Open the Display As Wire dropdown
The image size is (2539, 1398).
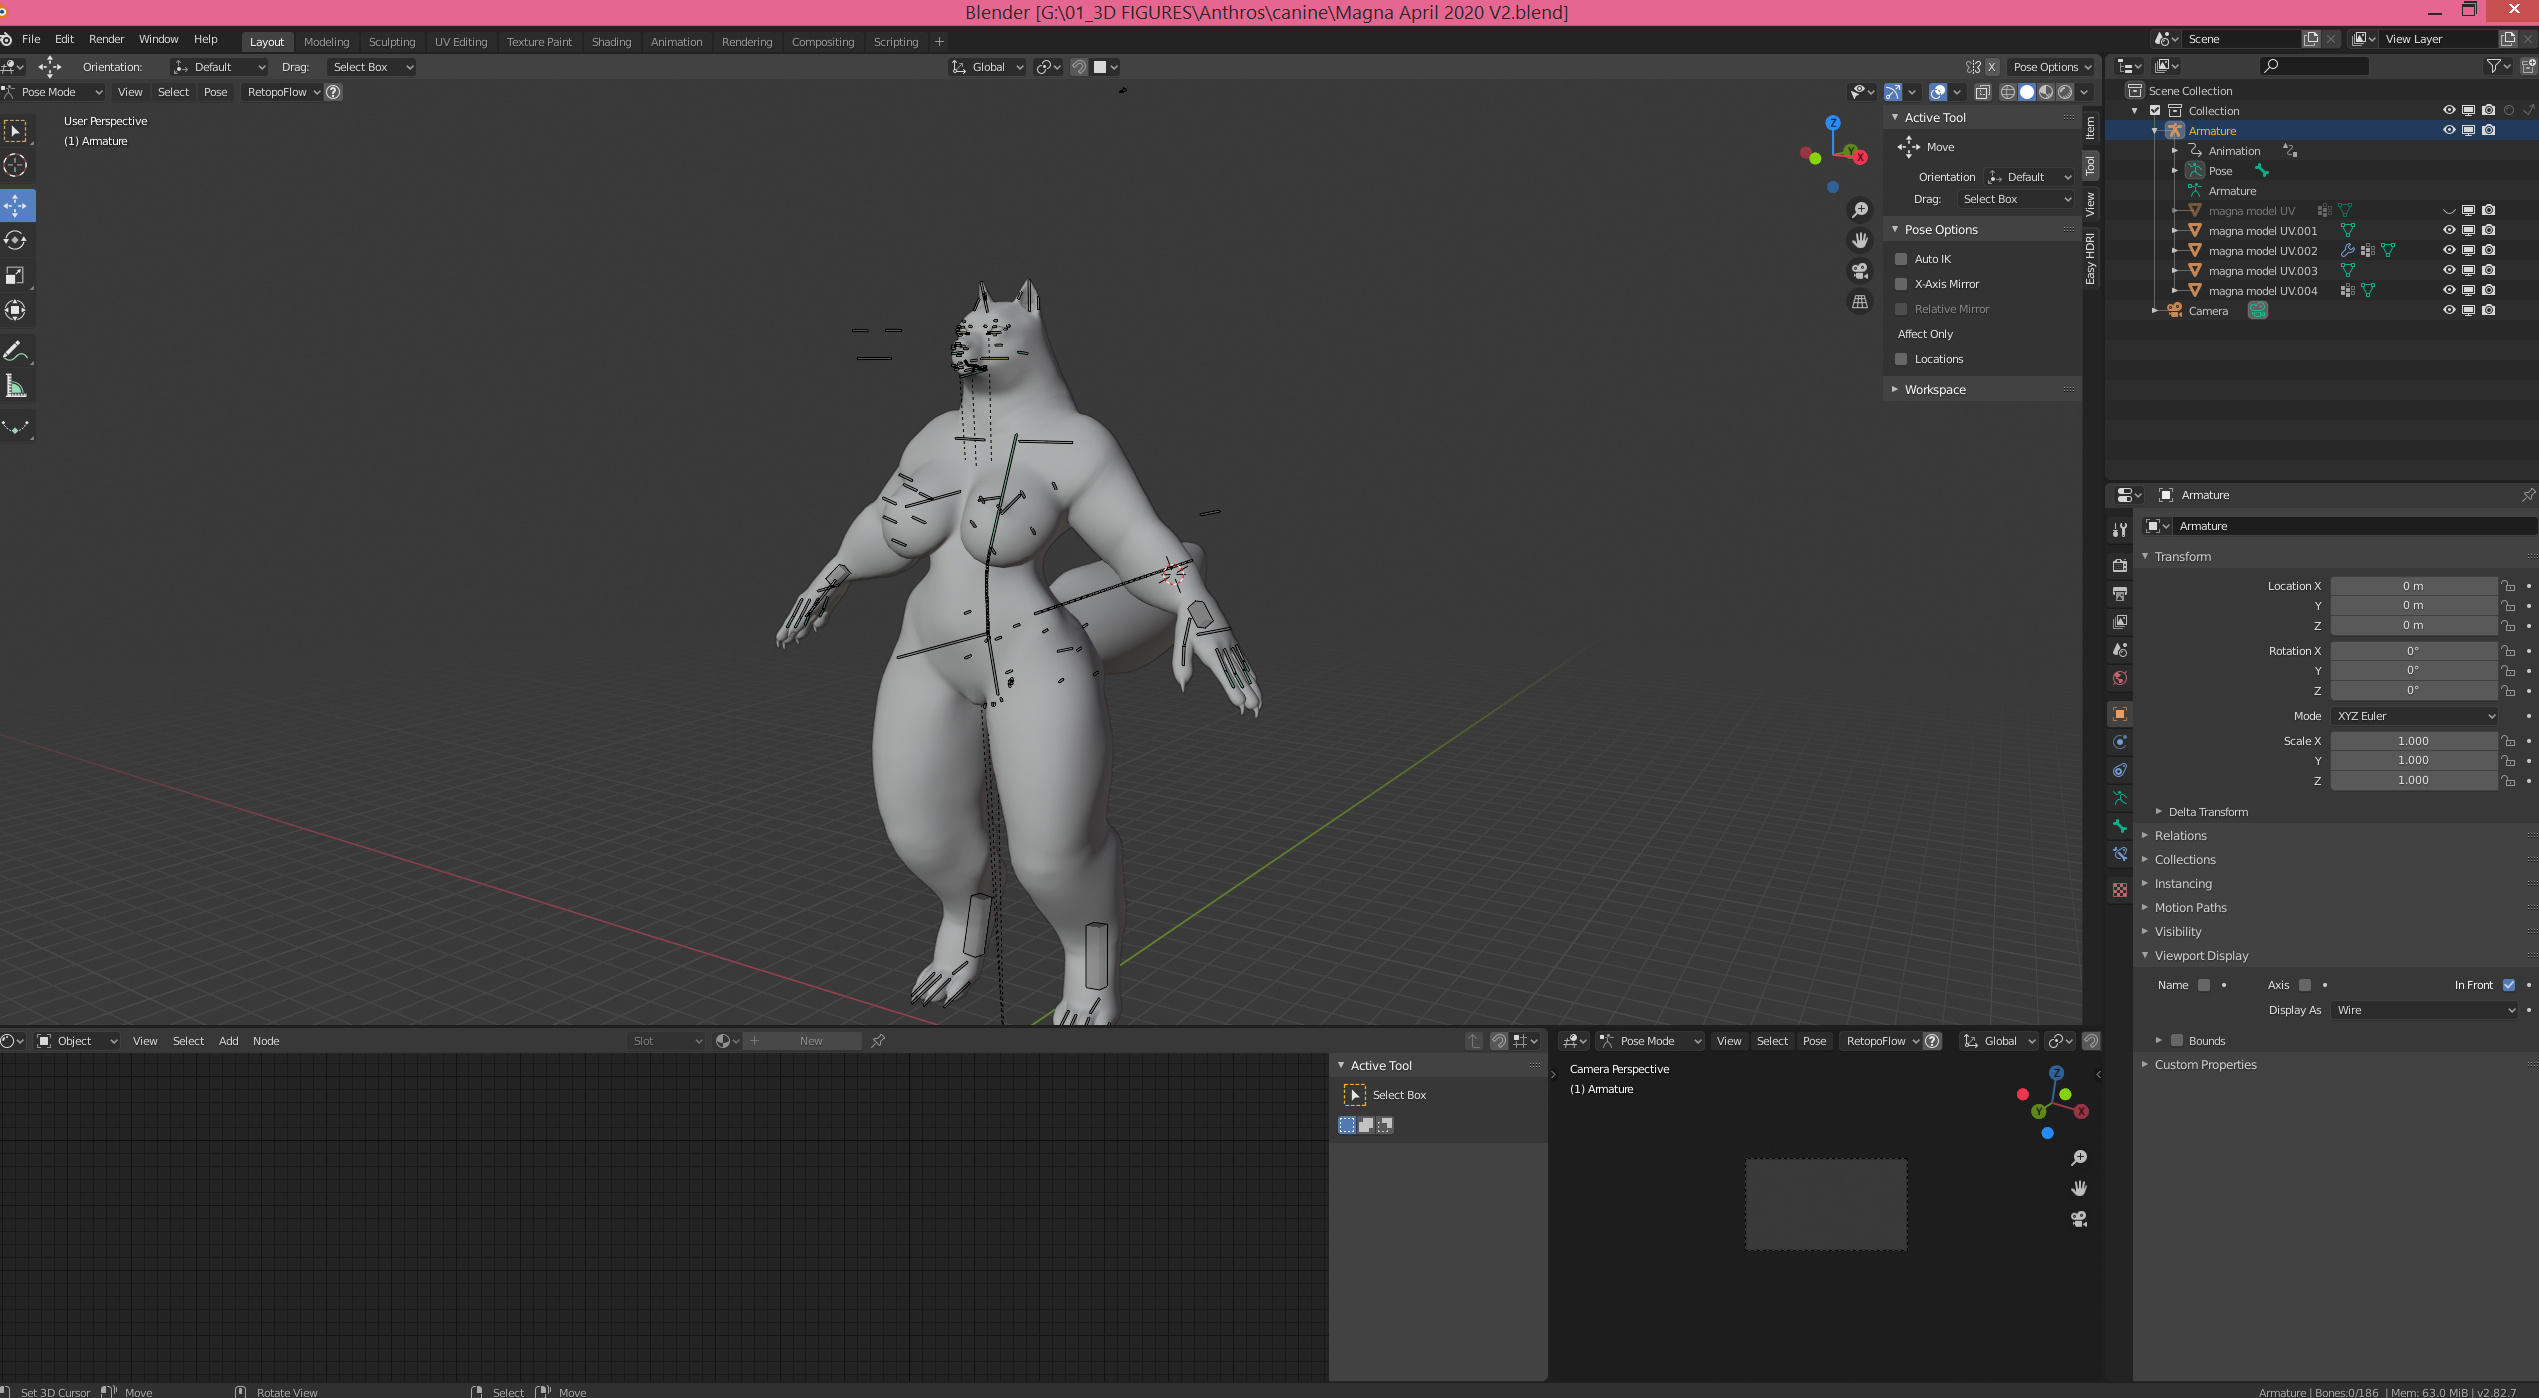2424,1010
